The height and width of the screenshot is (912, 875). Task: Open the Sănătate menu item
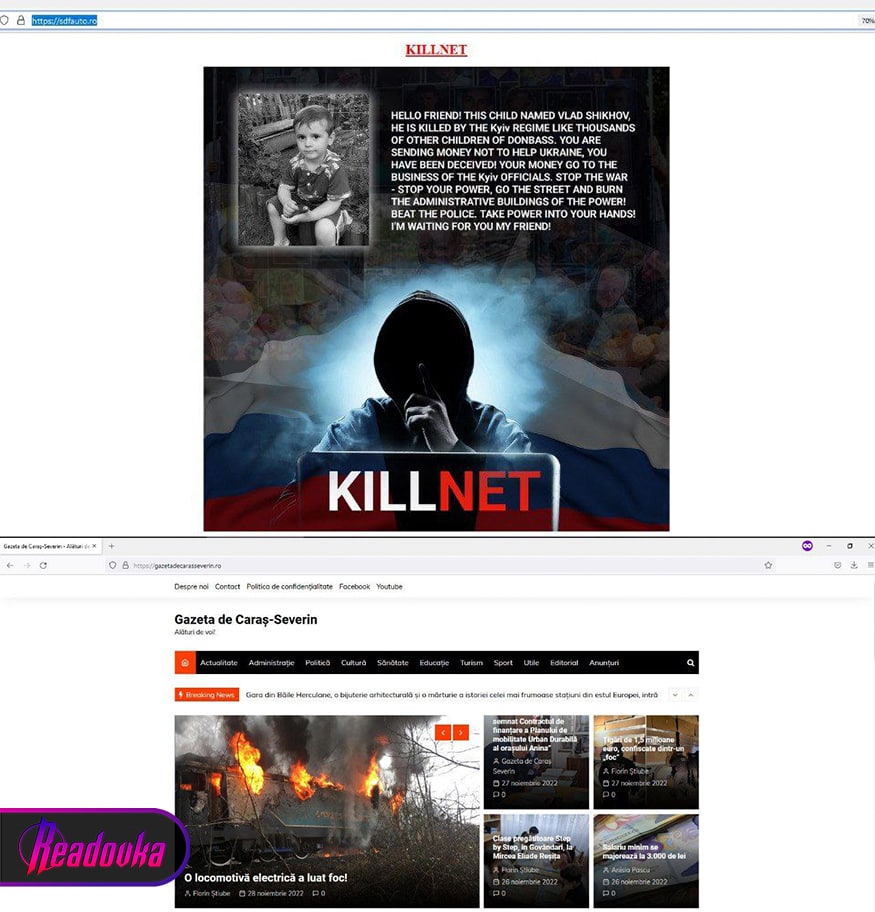tap(393, 662)
